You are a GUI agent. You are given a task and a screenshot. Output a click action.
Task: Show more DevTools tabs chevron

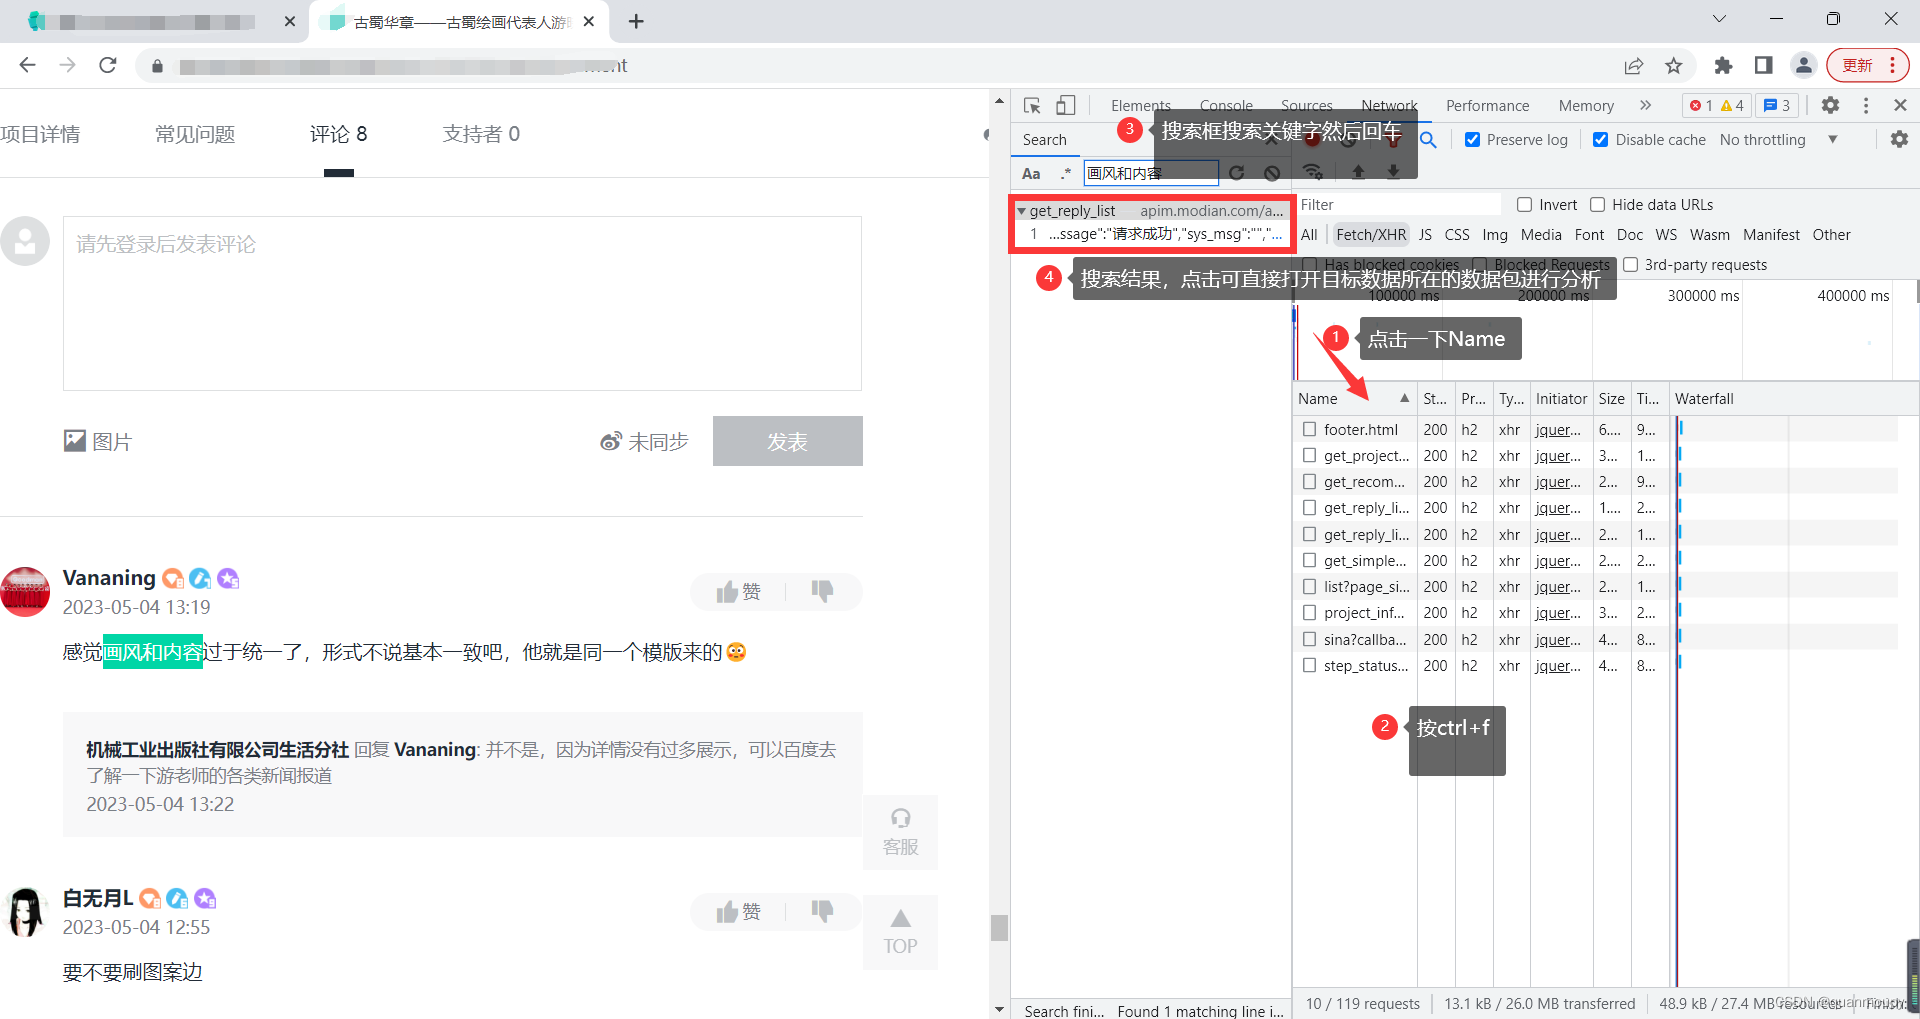[1645, 105]
